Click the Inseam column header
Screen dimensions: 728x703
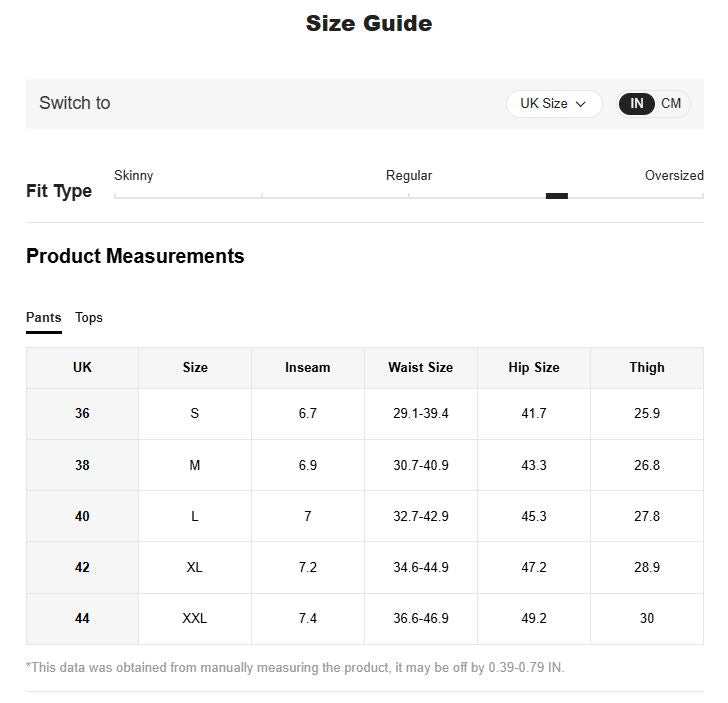pyautogui.click(x=308, y=368)
